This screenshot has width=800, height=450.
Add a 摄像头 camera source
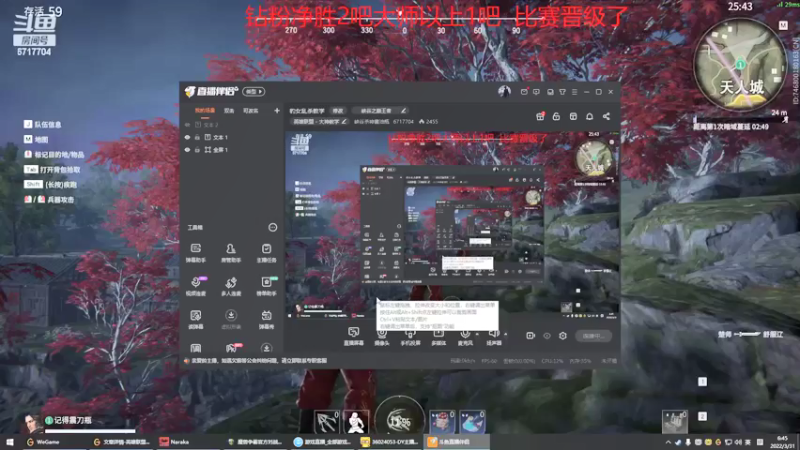click(382, 336)
